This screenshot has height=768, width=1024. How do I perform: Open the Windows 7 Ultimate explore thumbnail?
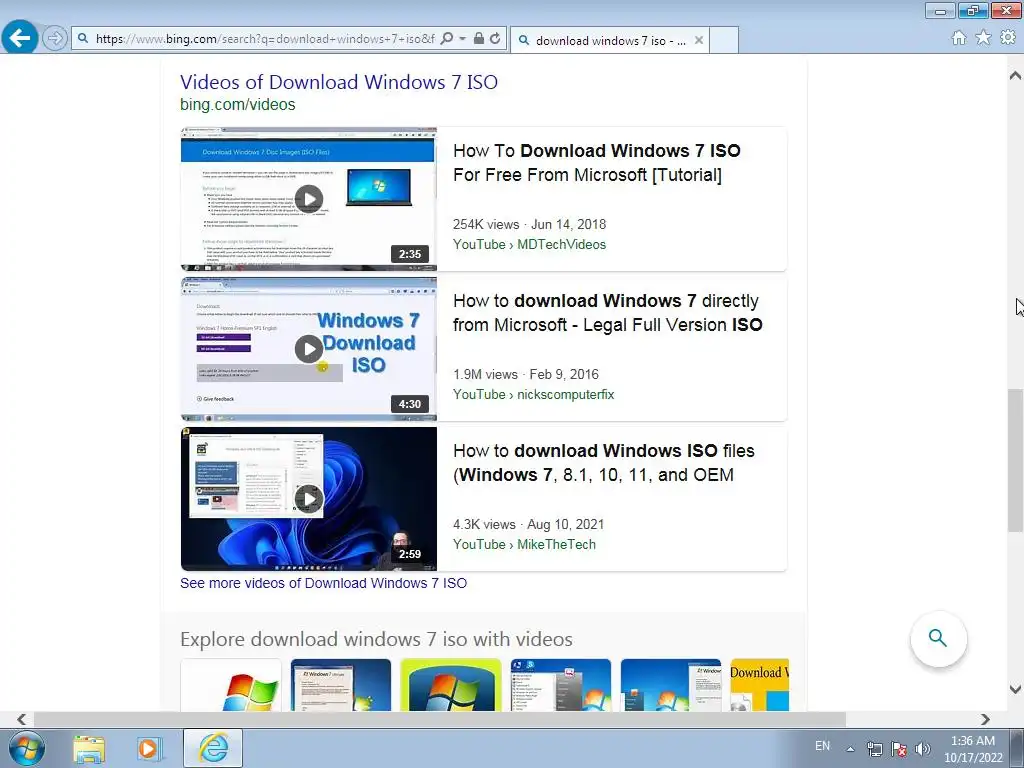[x=341, y=684]
